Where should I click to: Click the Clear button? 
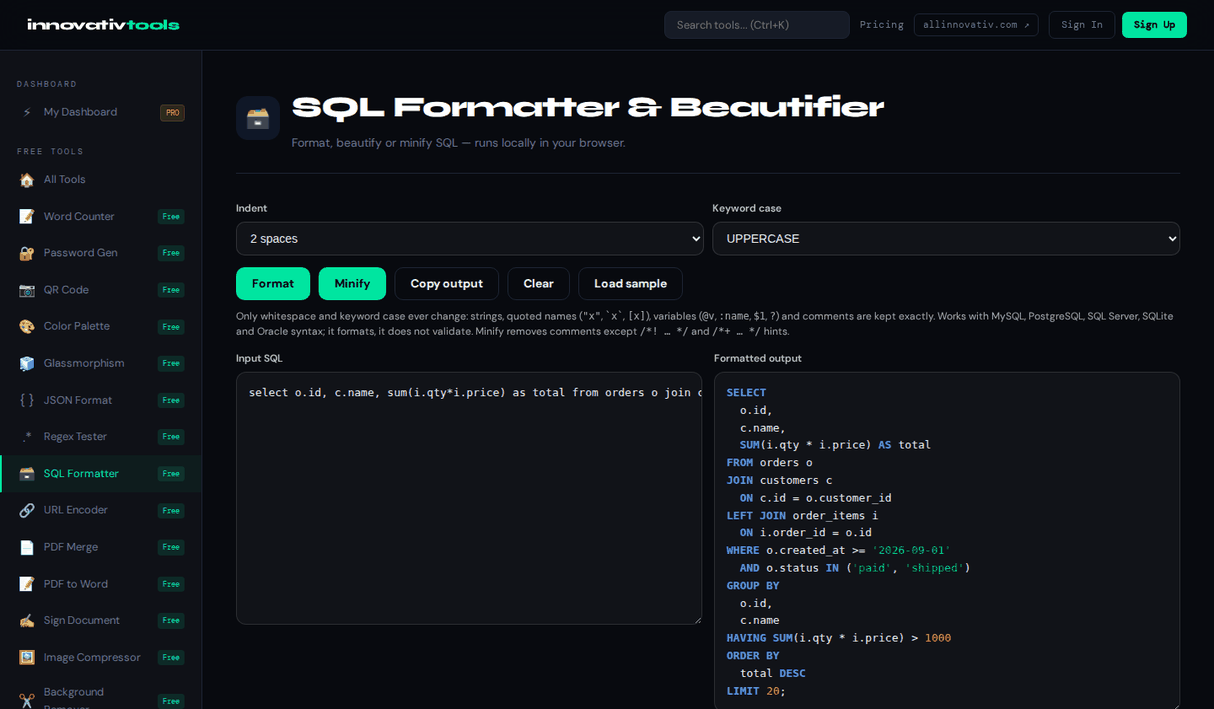538,283
